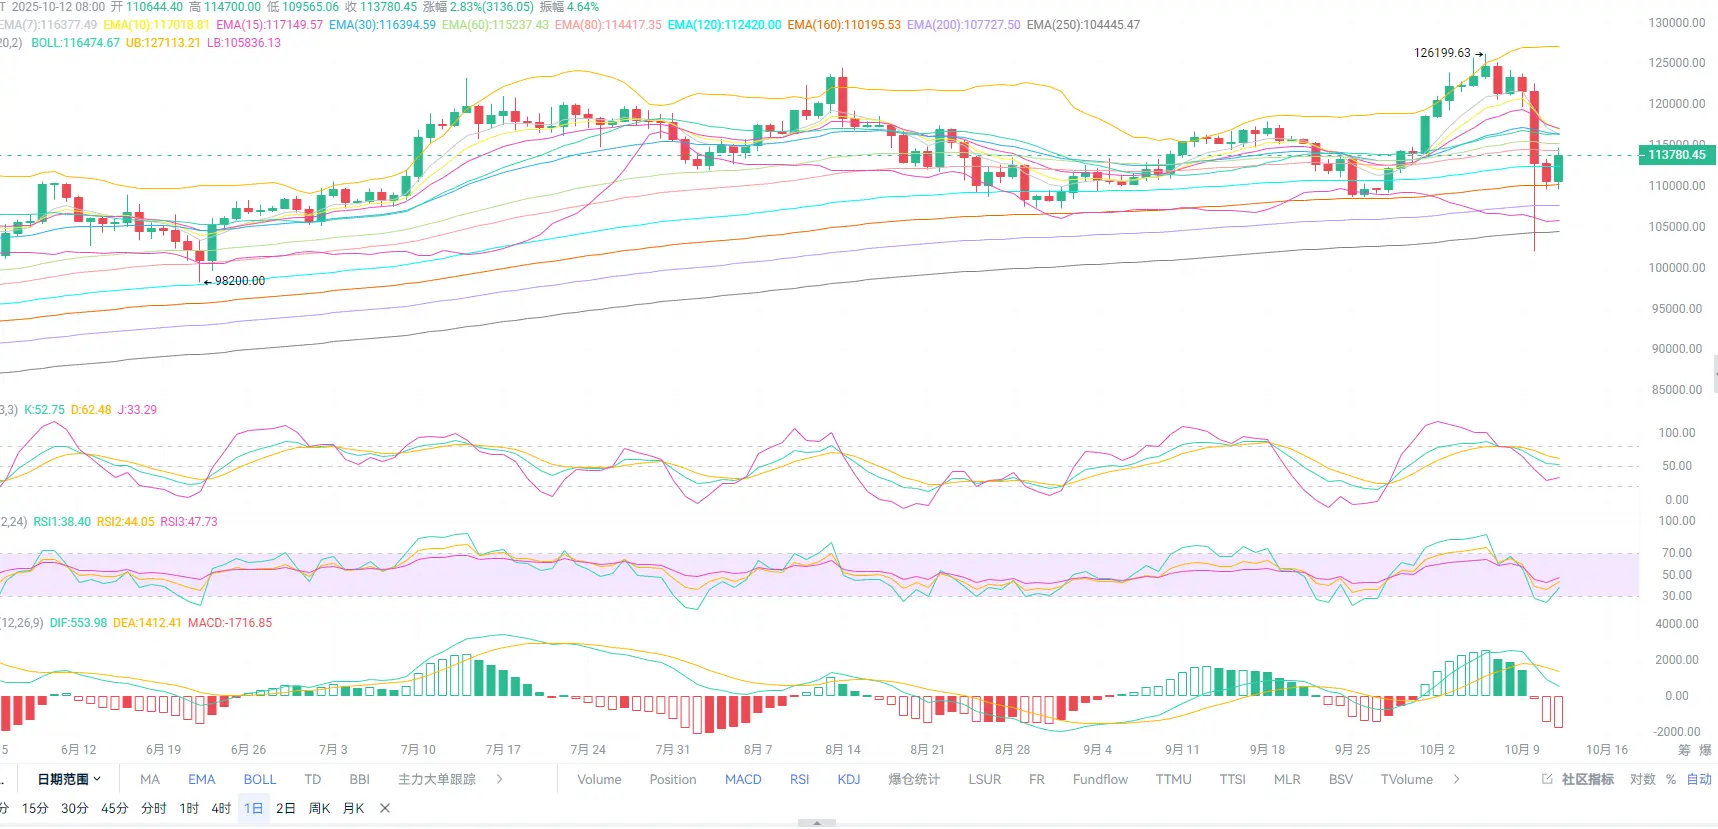Click the EMA(10) legend value
This screenshot has height=829, width=1718.
pyautogui.click(x=157, y=25)
